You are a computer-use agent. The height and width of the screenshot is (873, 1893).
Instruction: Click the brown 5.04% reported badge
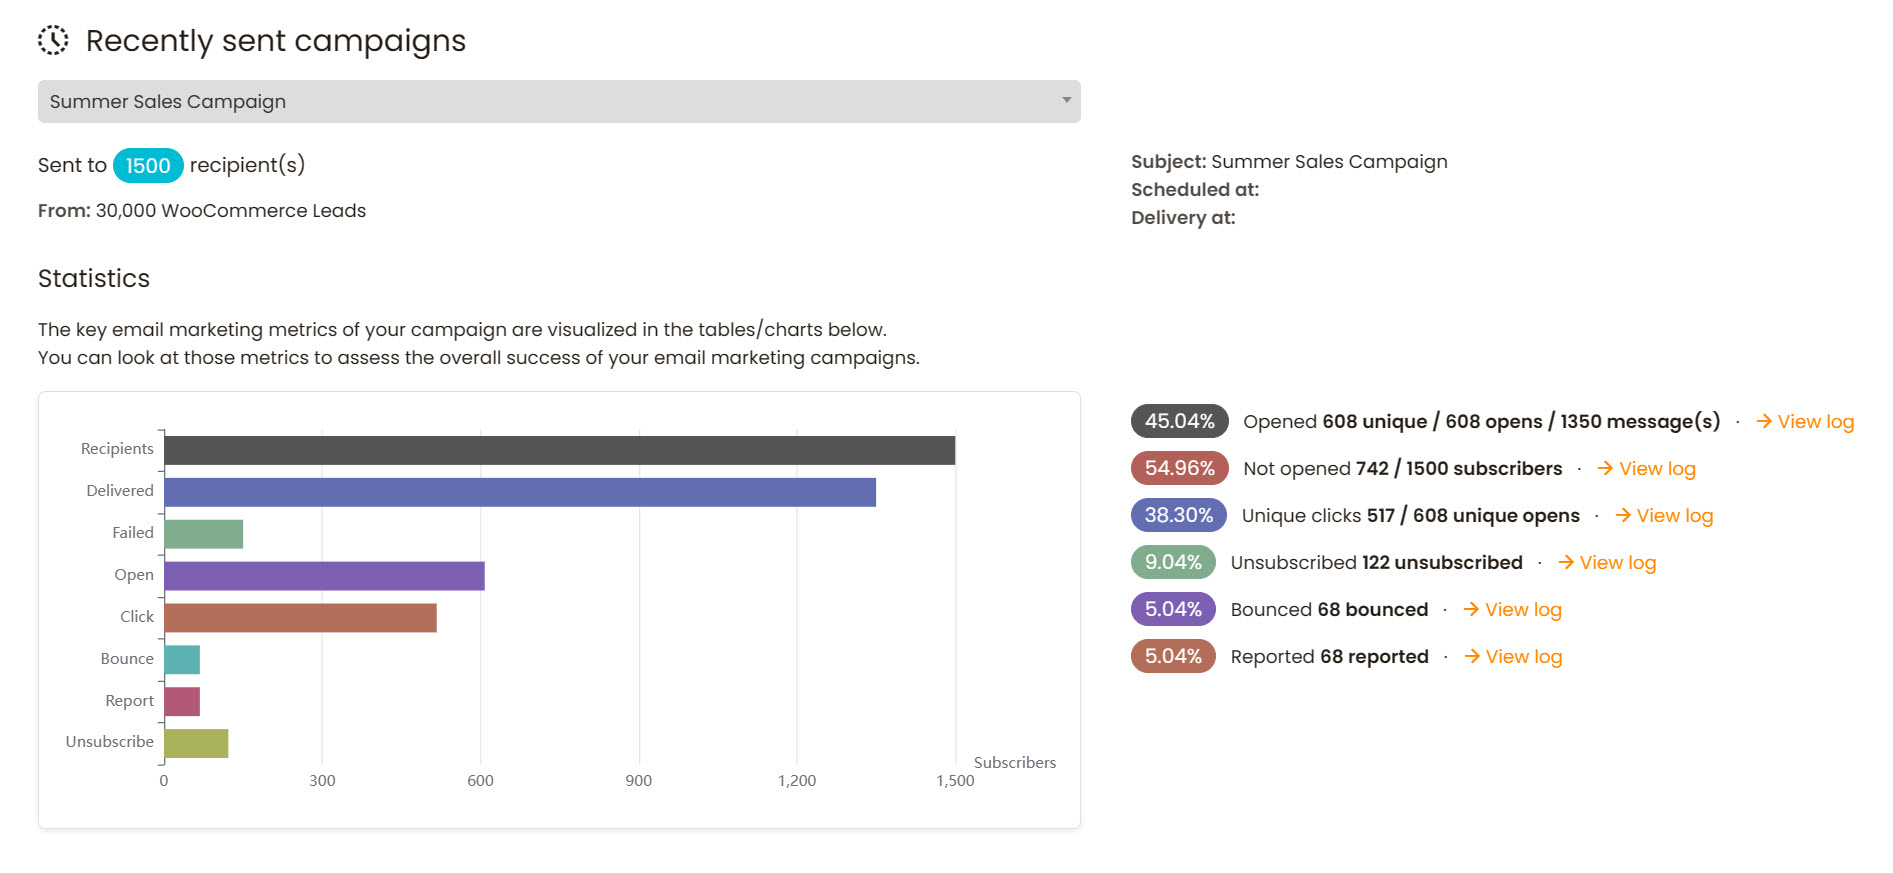1173,656
